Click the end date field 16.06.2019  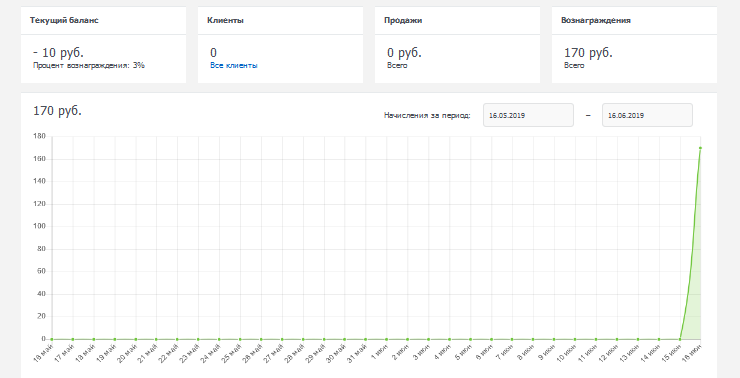click(x=647, y=115)
